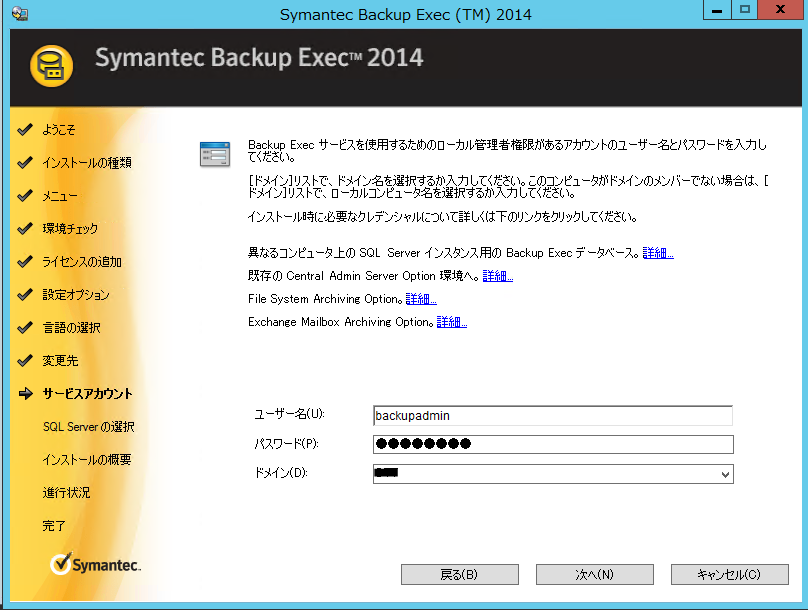The height and width of the screenshot is (610, 808).
Task: Select the メニュー step
Action: pyautogui.click(x=60, y=196)
